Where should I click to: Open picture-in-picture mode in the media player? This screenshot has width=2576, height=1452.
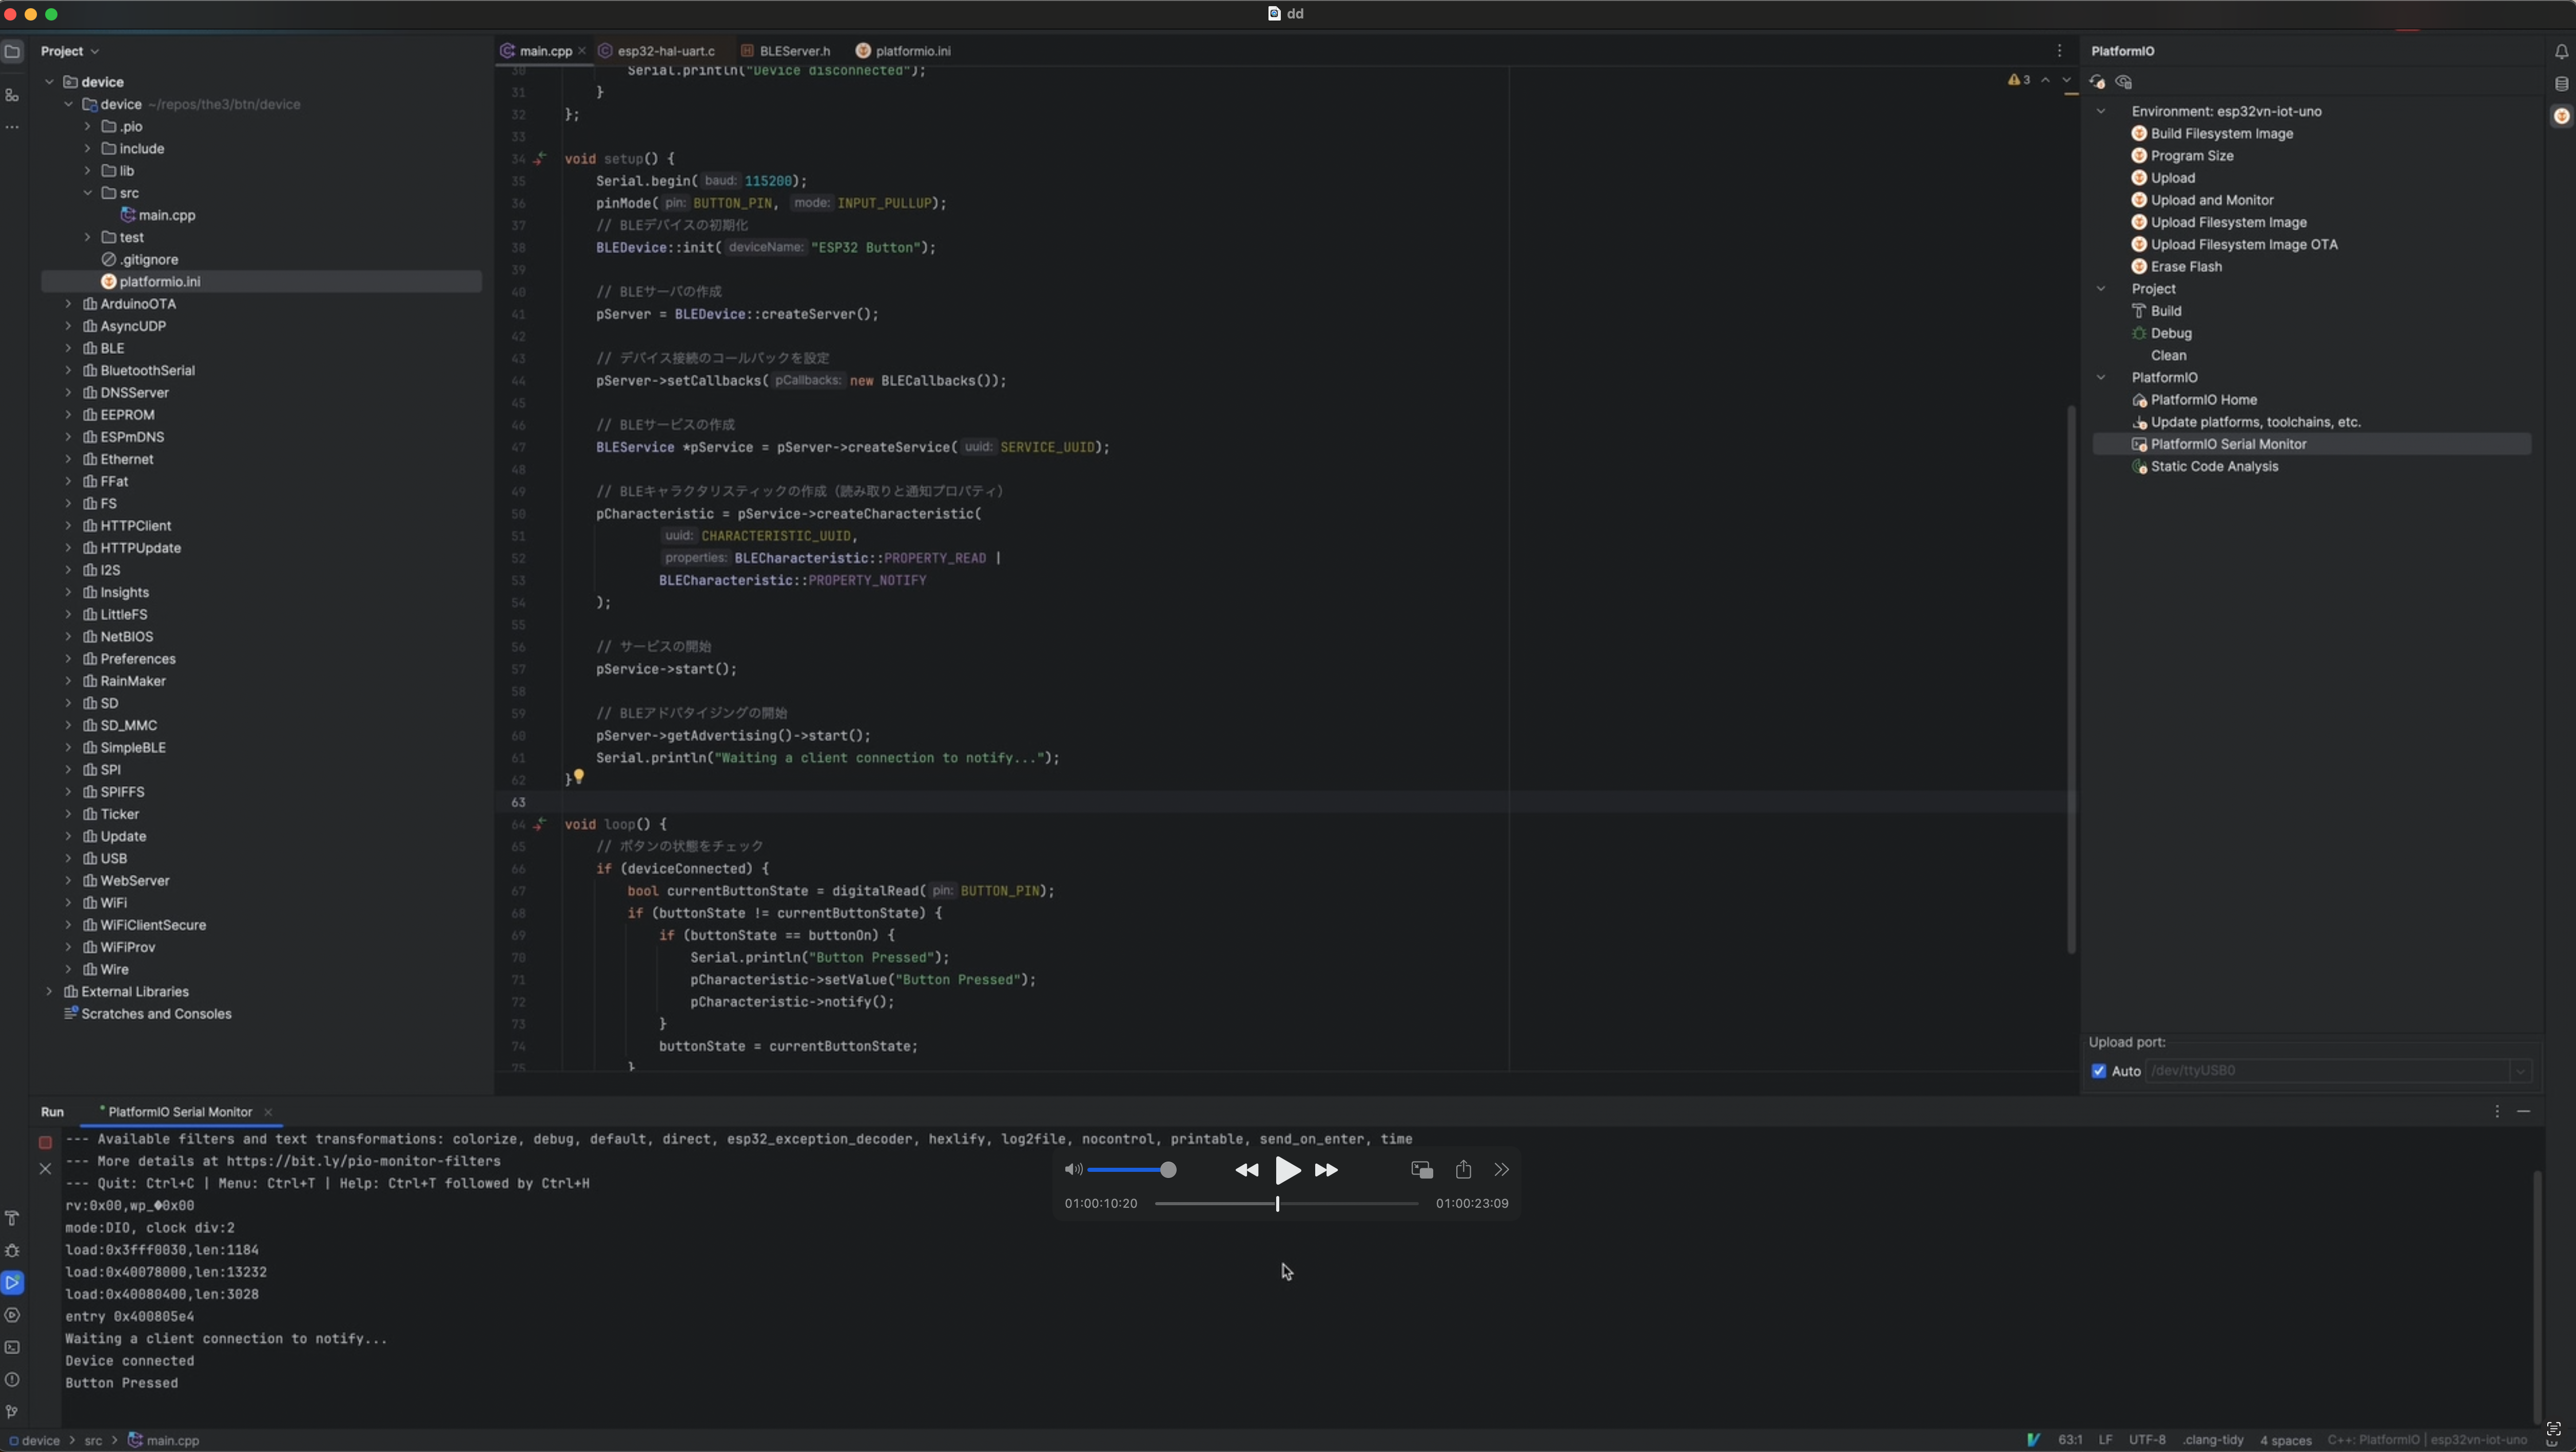[x=1421, y=1169]
